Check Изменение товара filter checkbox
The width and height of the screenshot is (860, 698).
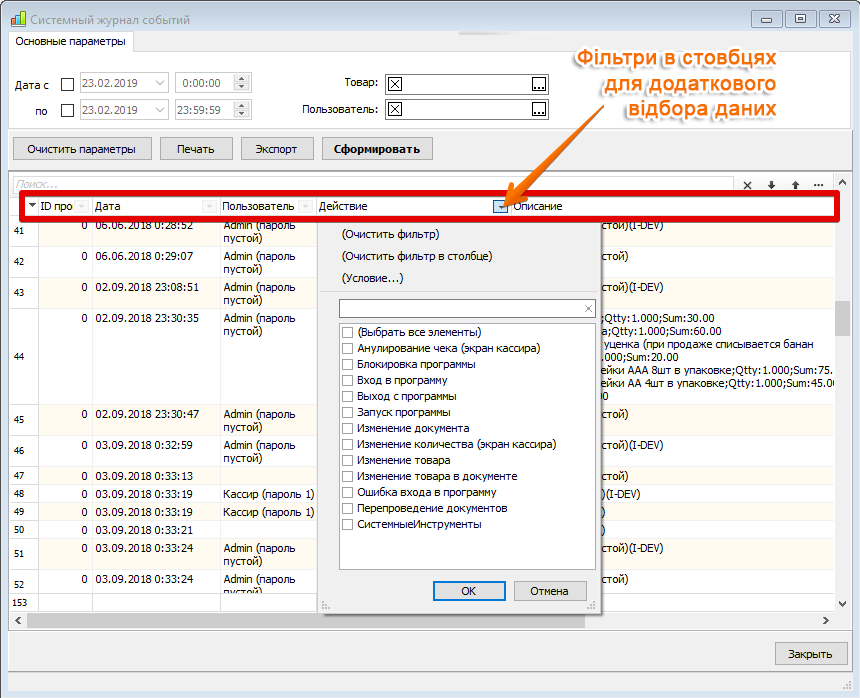click(x=347, y=460)
